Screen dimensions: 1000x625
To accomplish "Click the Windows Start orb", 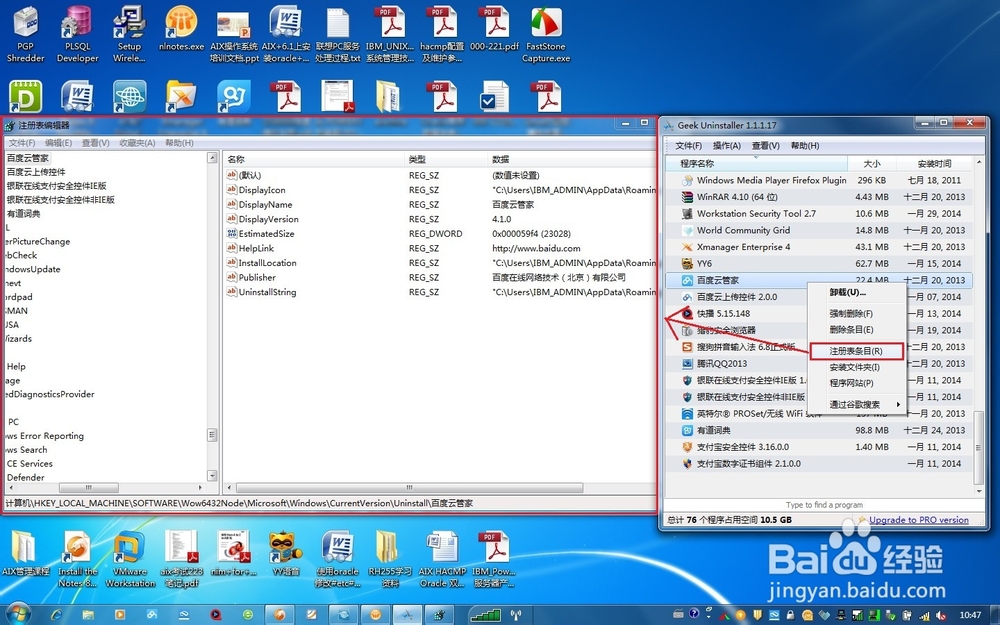I will [x=18, y=614].
